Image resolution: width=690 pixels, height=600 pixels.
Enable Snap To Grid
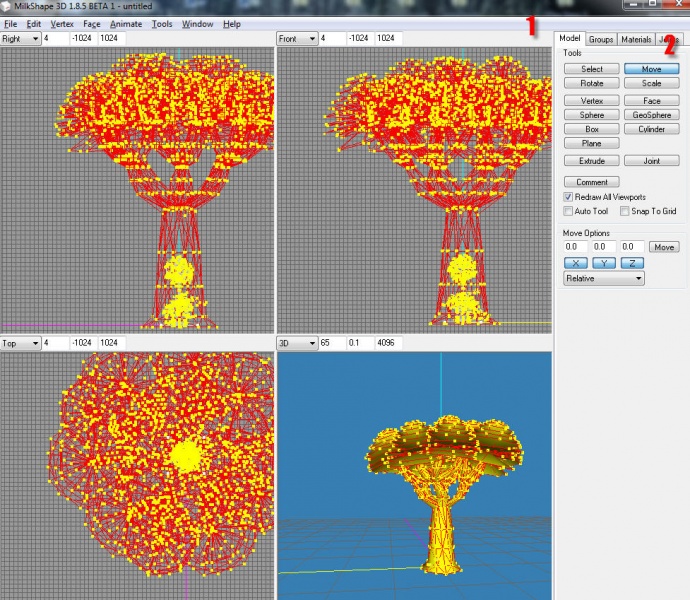pyautogui.click(x=624, y=212)
